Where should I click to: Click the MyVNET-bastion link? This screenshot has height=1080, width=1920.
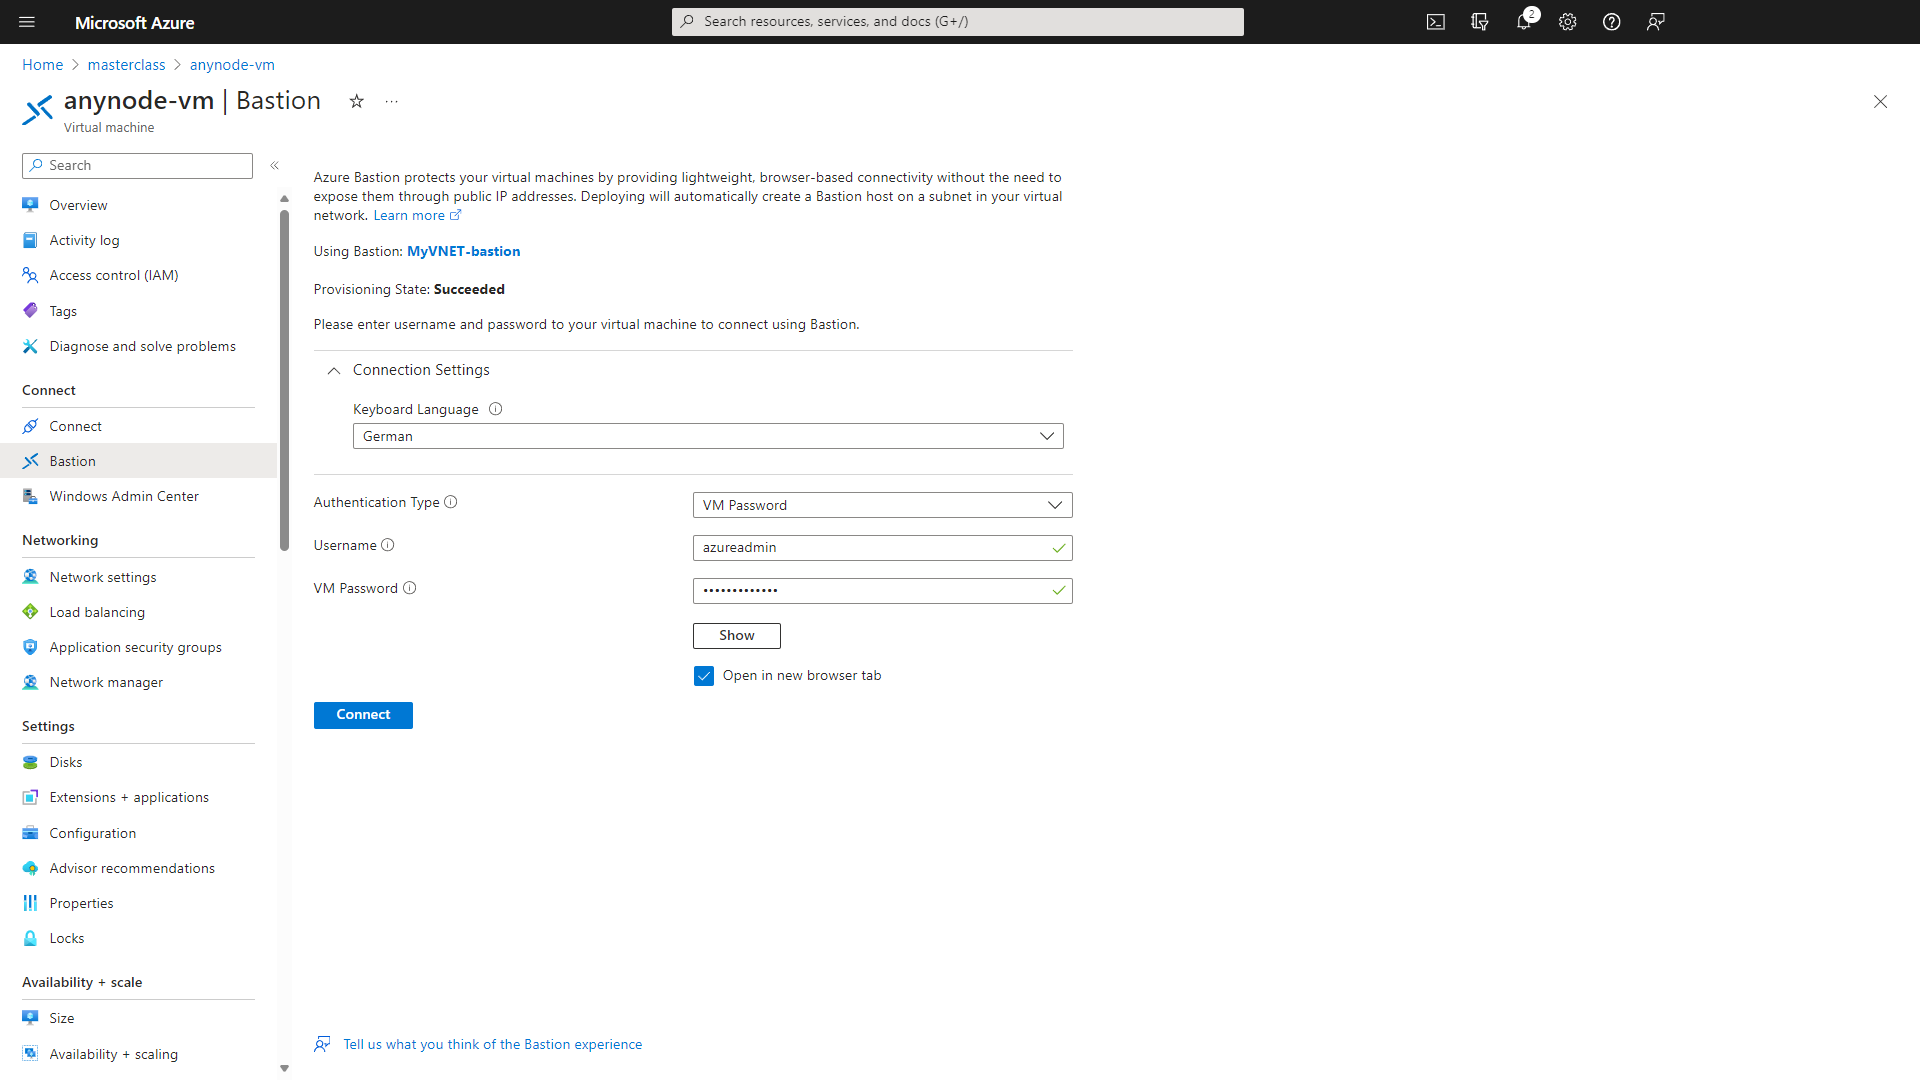463,251
